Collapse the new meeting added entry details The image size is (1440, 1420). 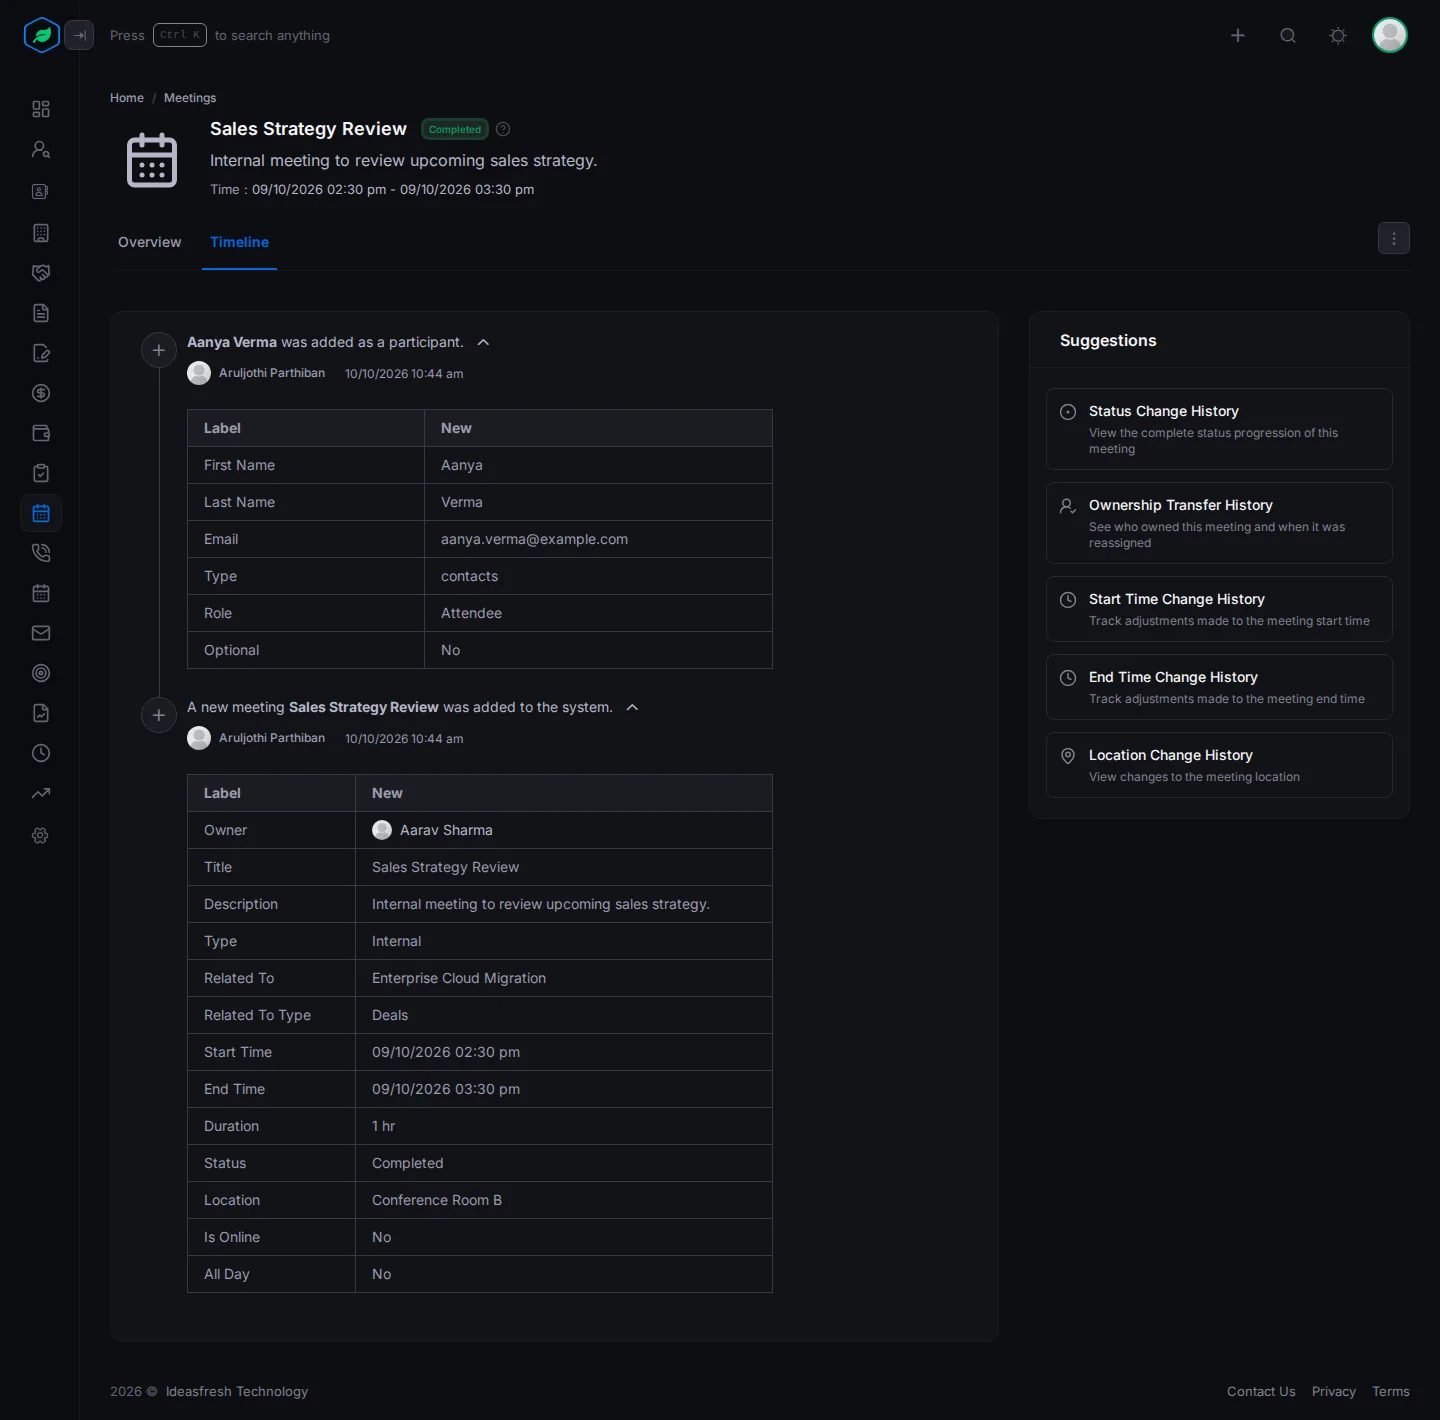[632, 707]
